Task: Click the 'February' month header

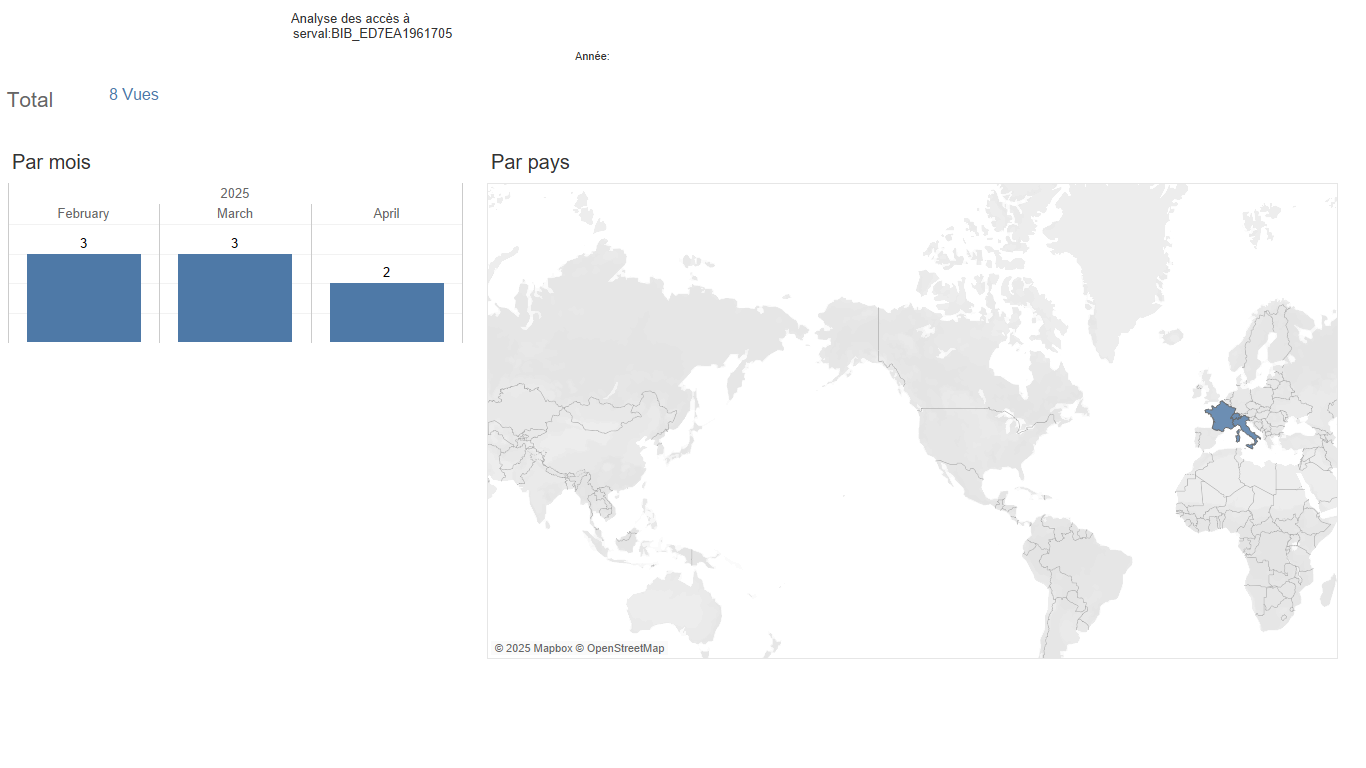Action: [x=83, y=214]
